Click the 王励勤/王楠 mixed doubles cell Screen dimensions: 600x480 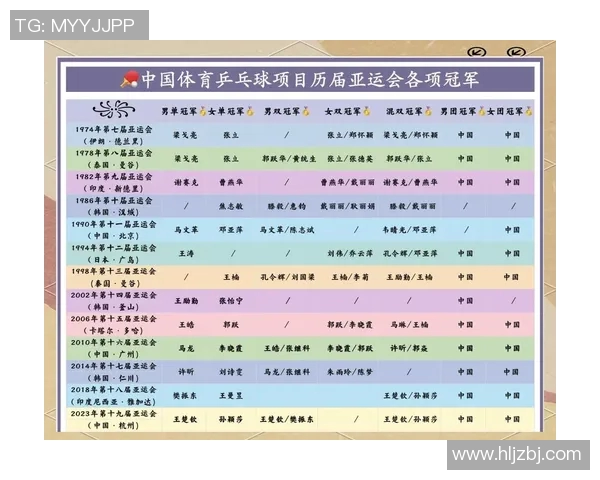(409, 277)
